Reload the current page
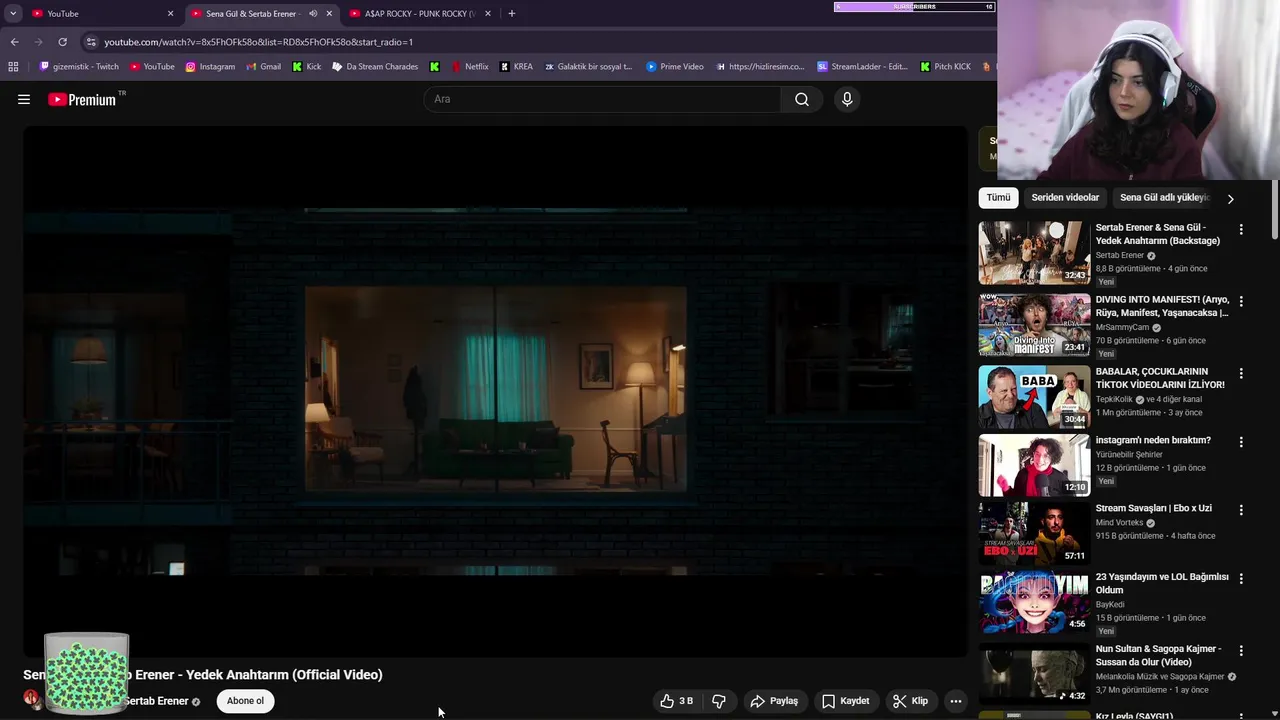 (x=62, y=42)
